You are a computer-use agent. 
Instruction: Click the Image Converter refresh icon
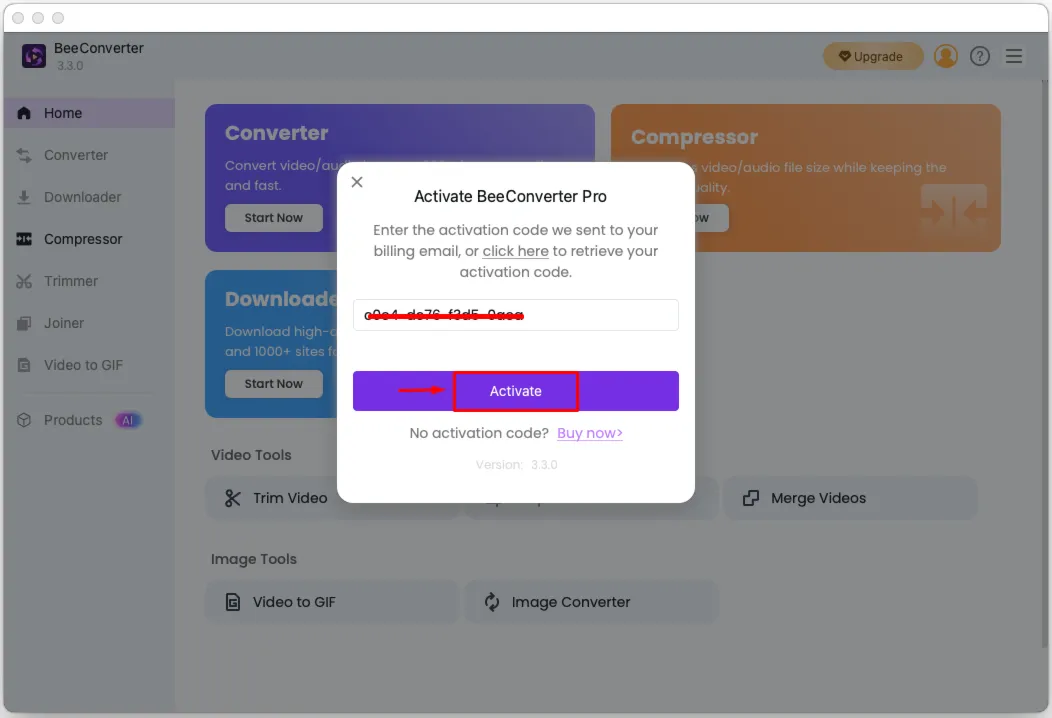(x=492, y=602)
